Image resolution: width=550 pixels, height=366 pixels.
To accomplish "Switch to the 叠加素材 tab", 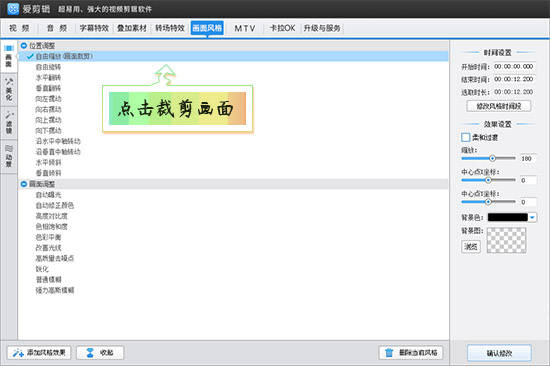I will tap(132, 28).
